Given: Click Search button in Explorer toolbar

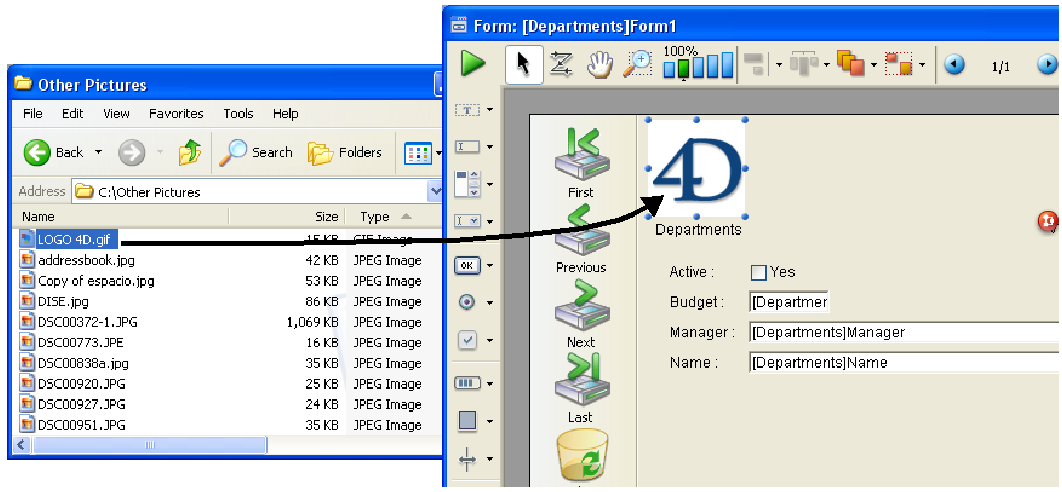Looking at the screenshot, I should point(255,152).
